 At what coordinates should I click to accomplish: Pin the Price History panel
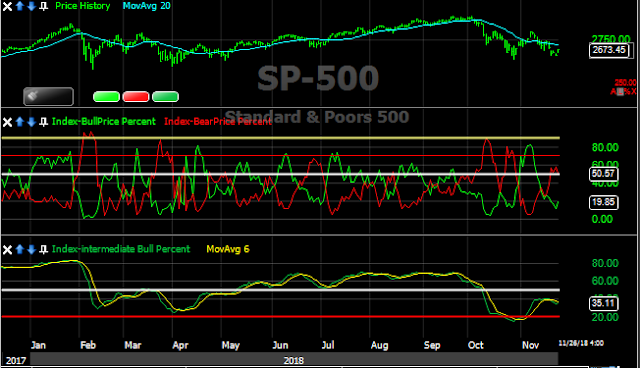(x=43, y=6)
